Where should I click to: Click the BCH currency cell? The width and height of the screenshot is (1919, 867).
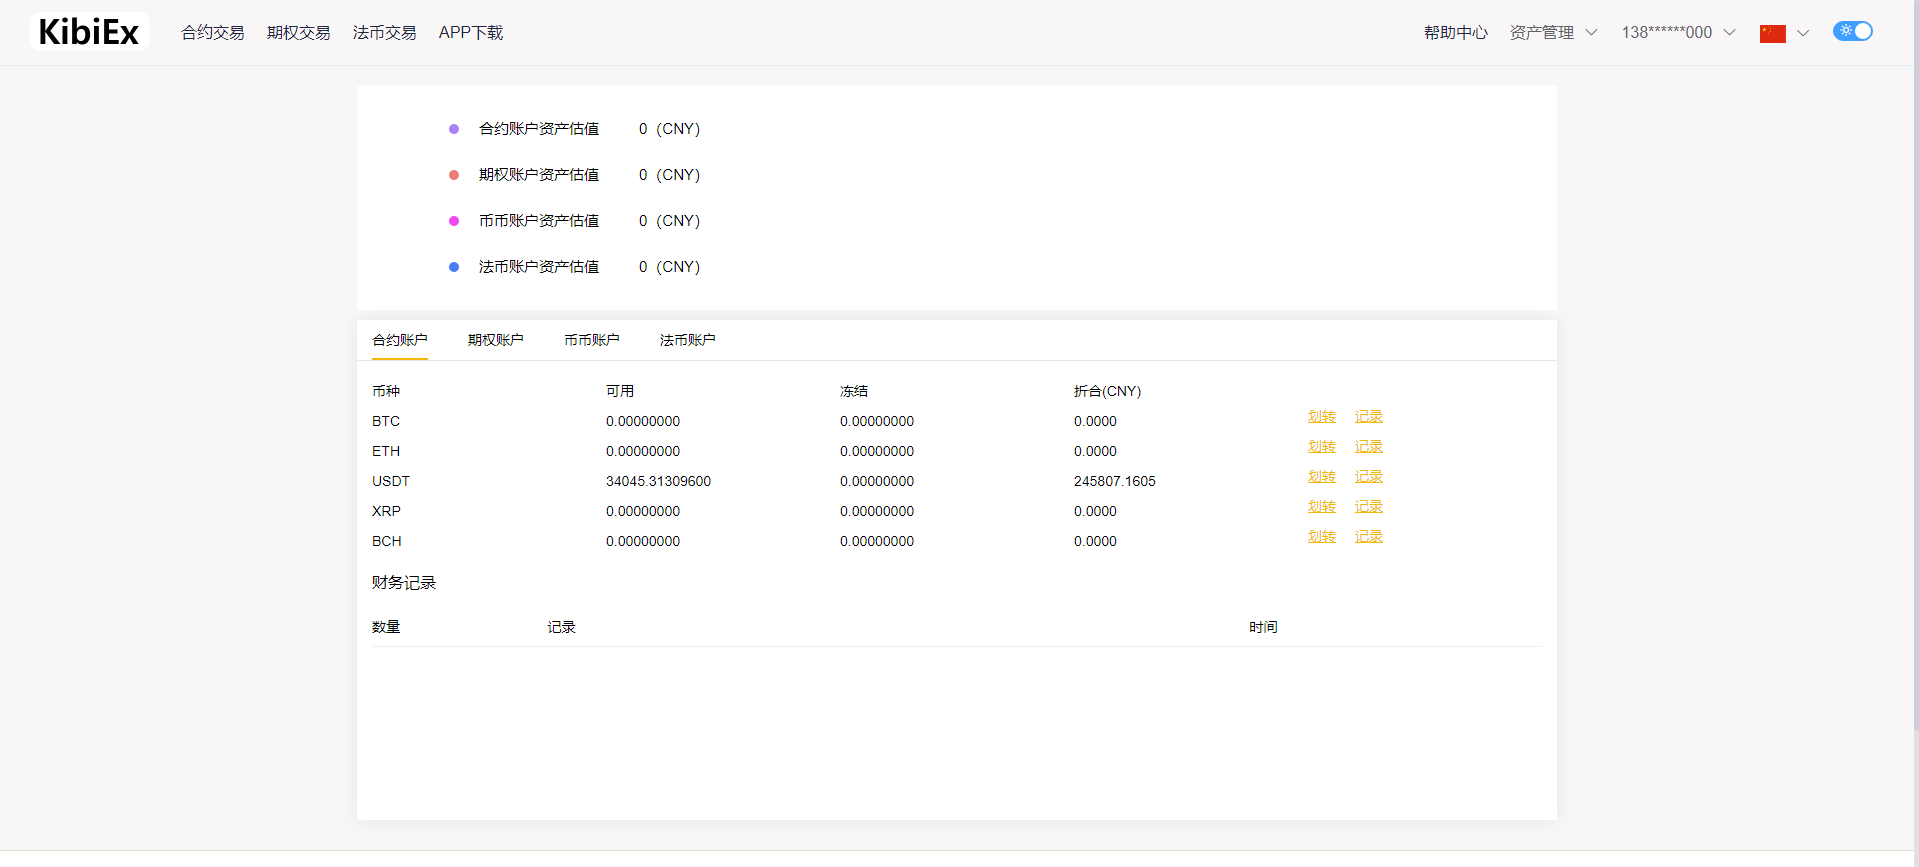(387, 541)
